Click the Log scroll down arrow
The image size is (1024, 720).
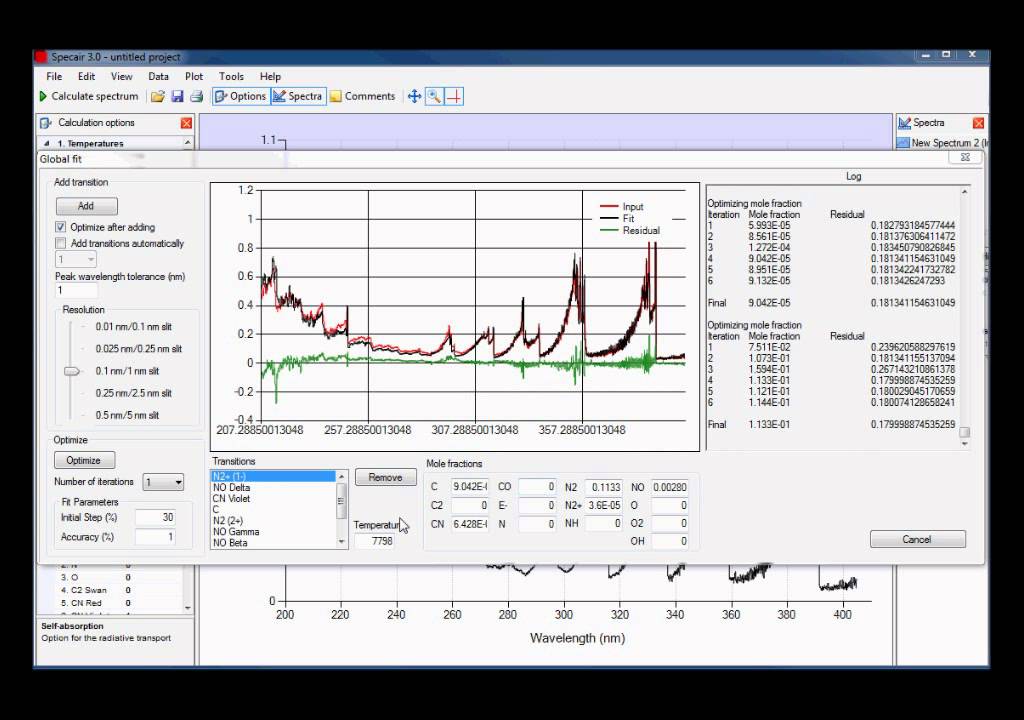pyautogui.click(x=965, y=444)
